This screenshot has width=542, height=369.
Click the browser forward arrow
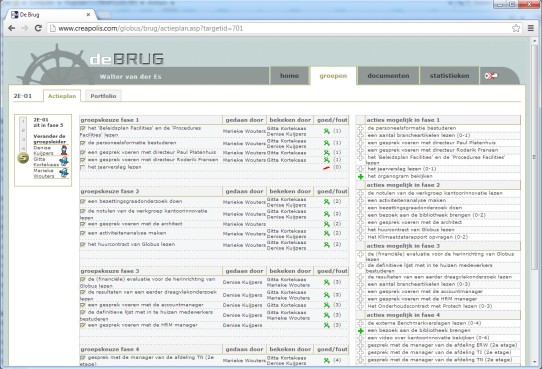pos(25,28)
